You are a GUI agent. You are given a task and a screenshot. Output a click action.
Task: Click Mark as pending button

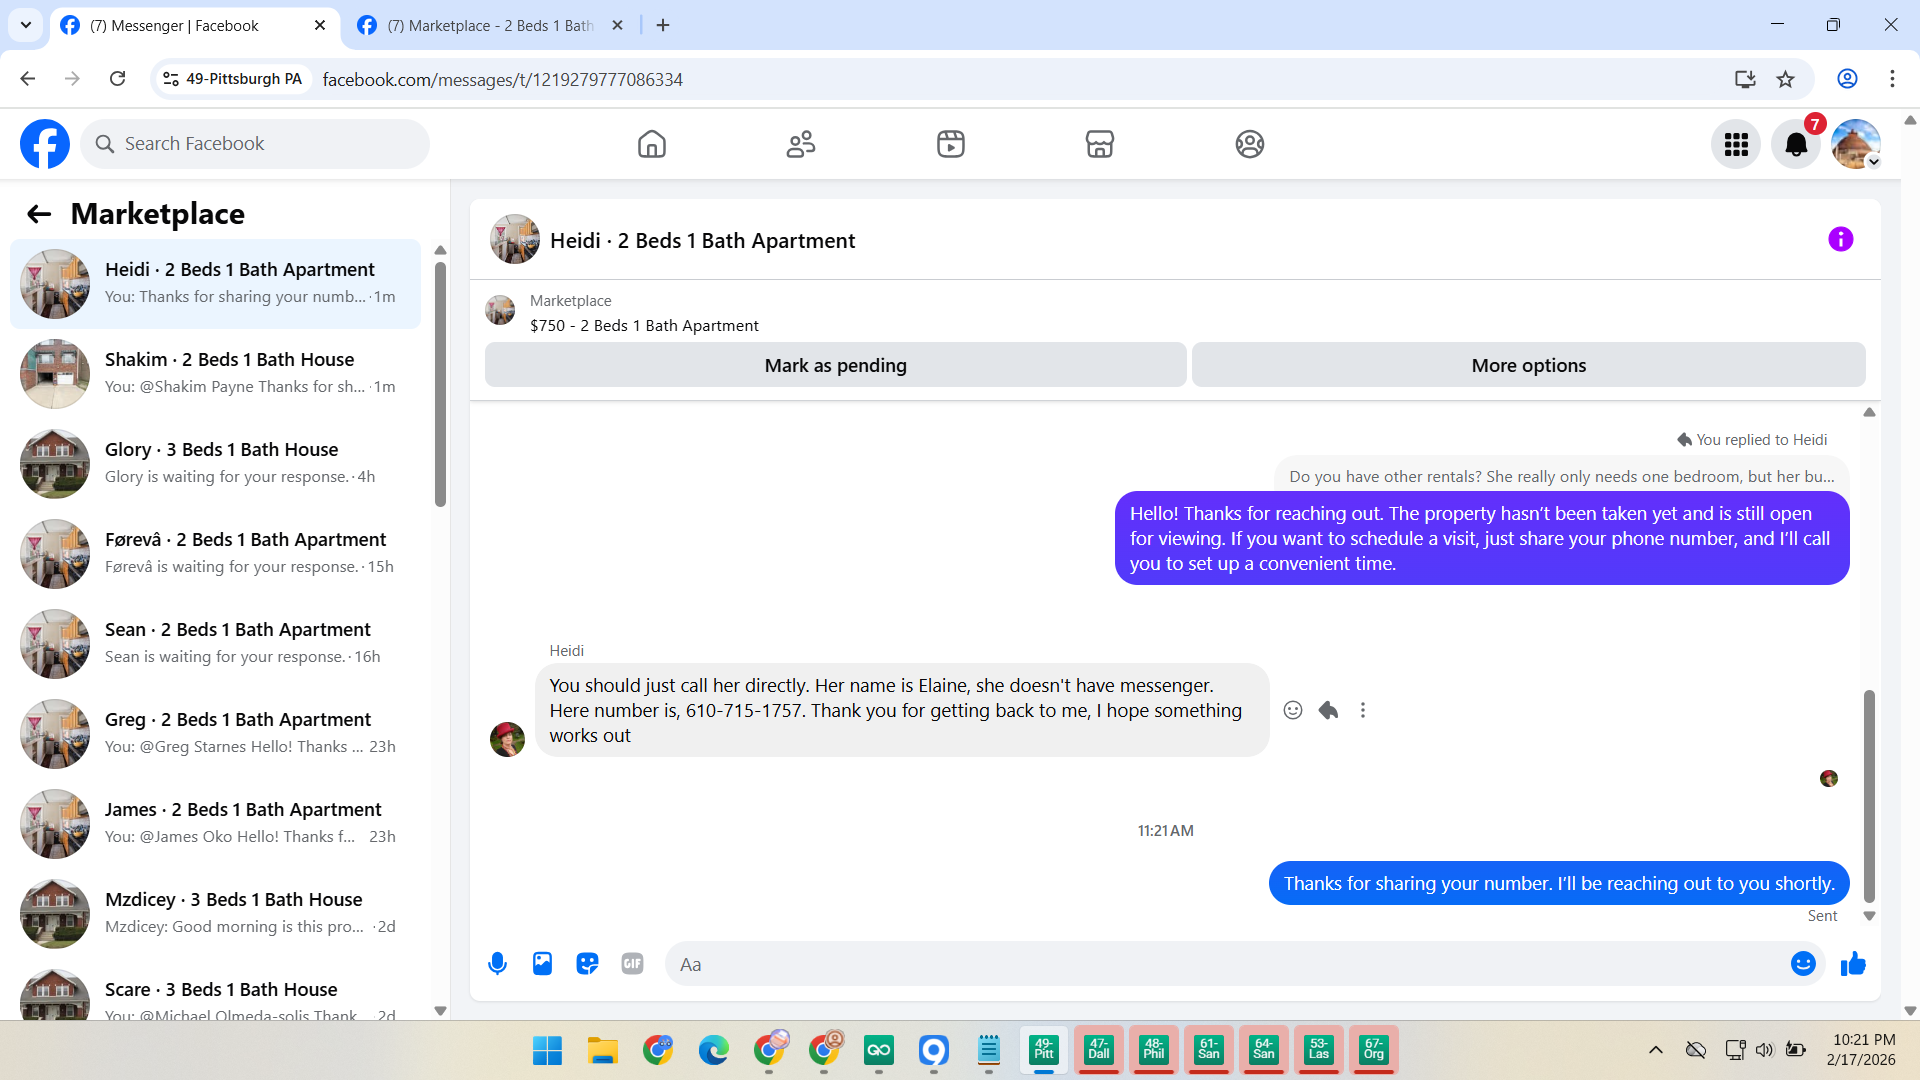[835, 365]
